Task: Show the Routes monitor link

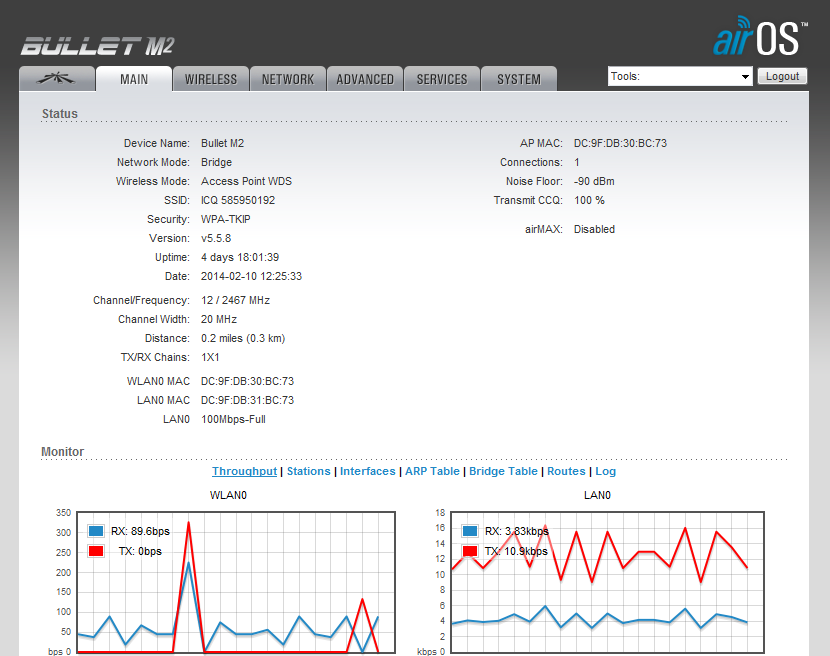Action: (566, 471)
